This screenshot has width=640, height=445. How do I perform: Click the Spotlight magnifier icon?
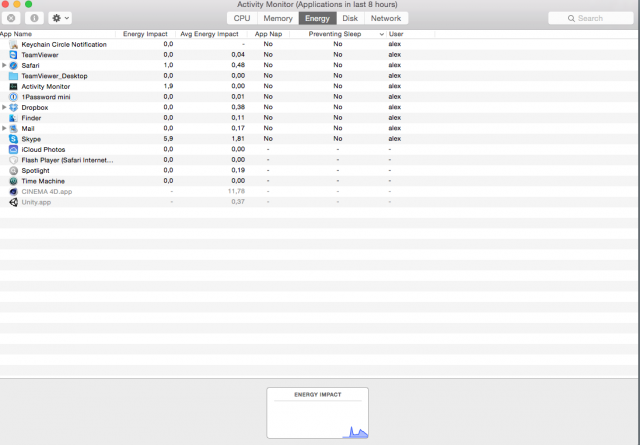click(x=13, y=171)
